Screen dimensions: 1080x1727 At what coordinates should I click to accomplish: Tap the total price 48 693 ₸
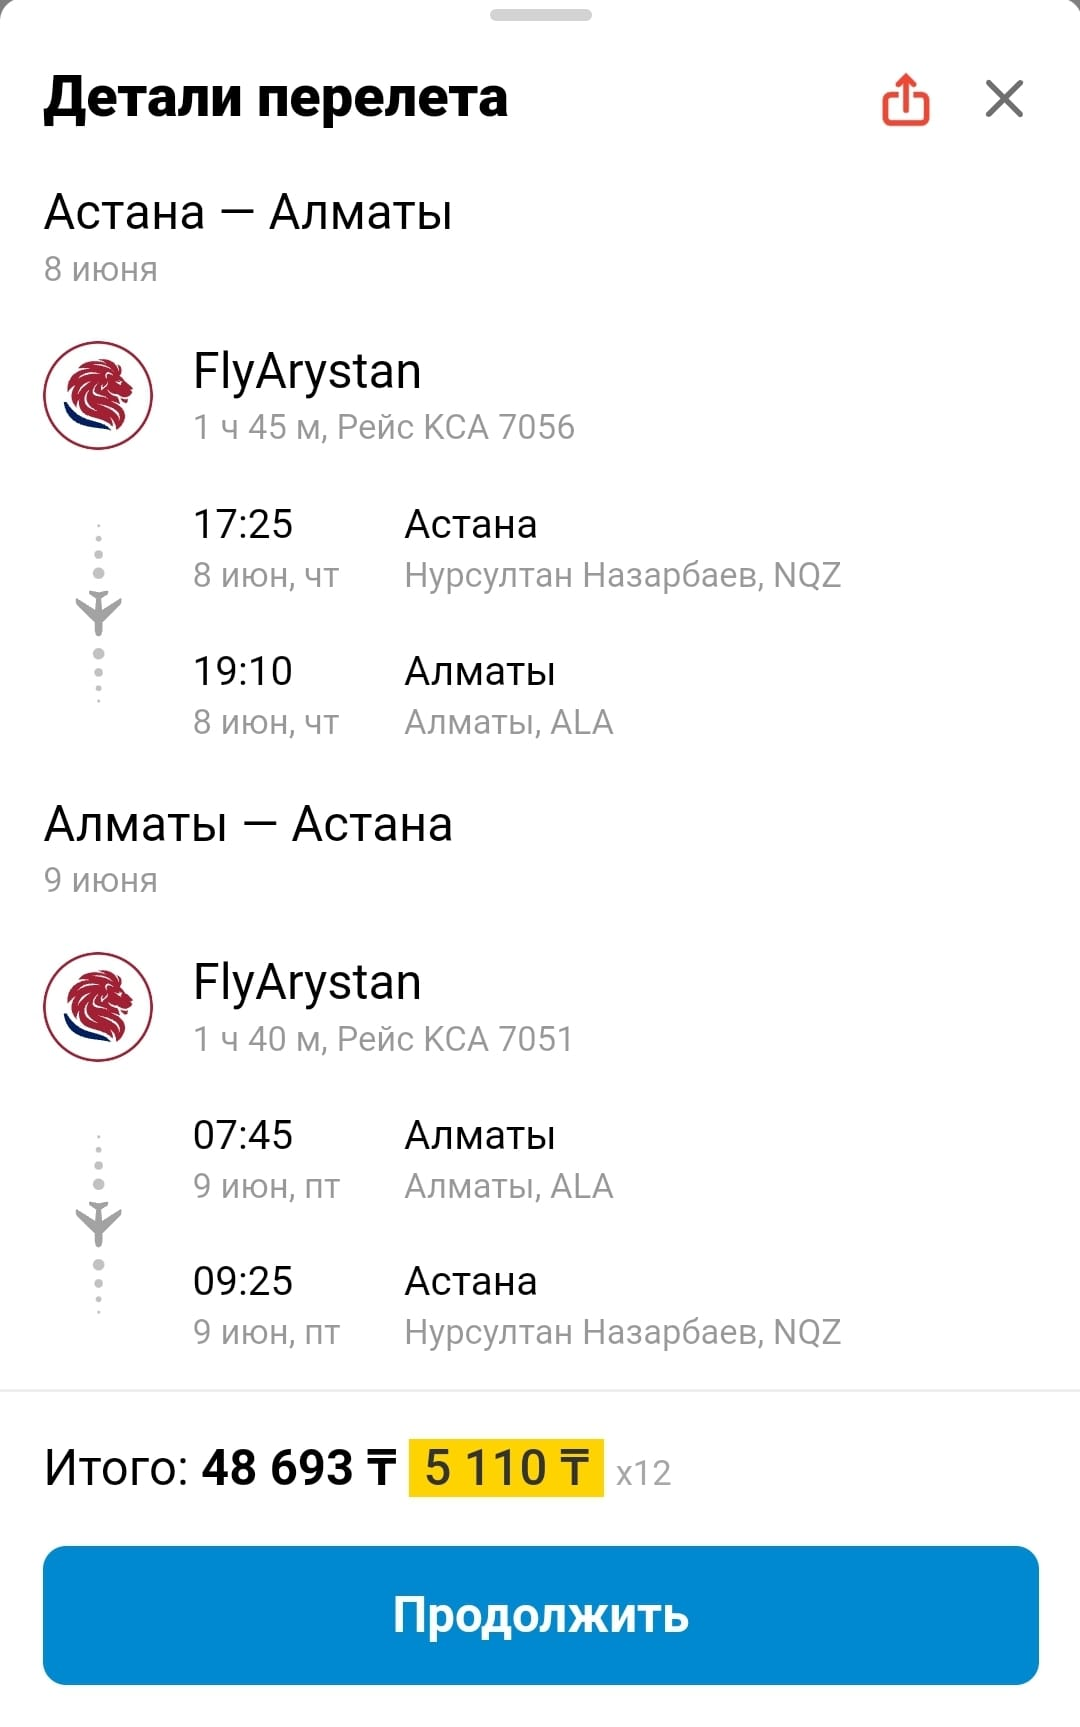(x=299, y=1468)
